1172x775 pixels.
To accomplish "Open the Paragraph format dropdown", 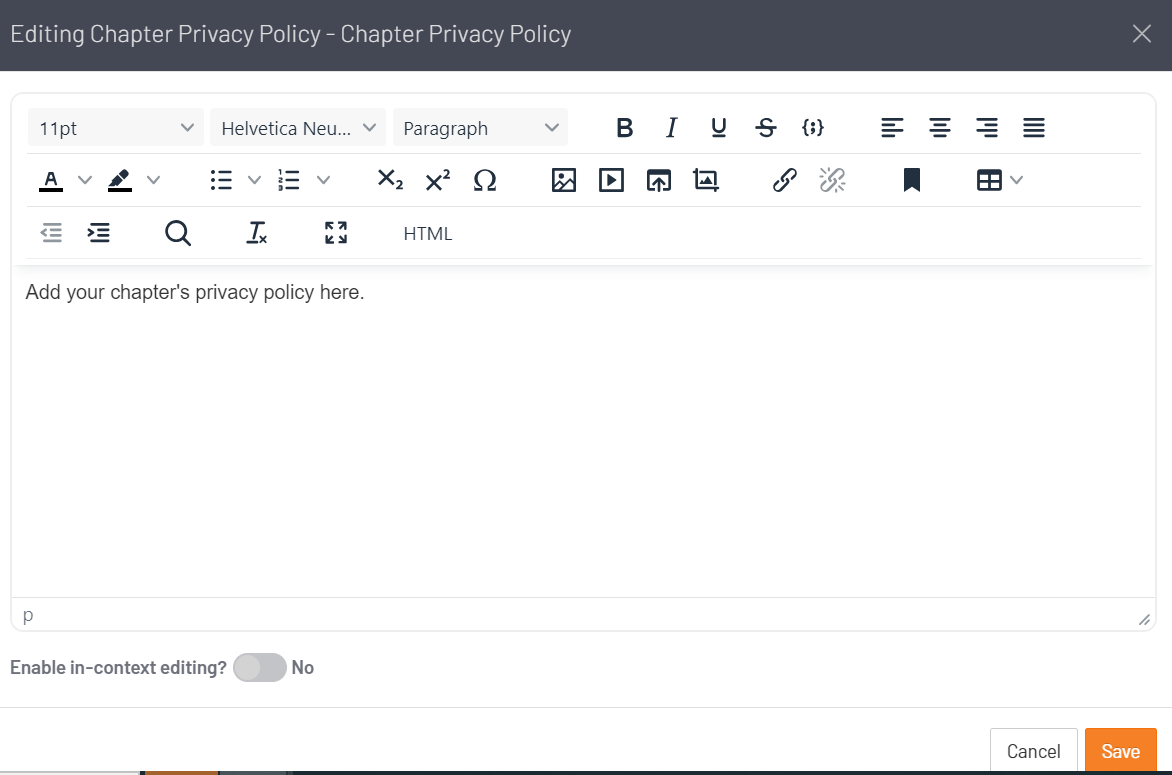I will tap(481, 128).
